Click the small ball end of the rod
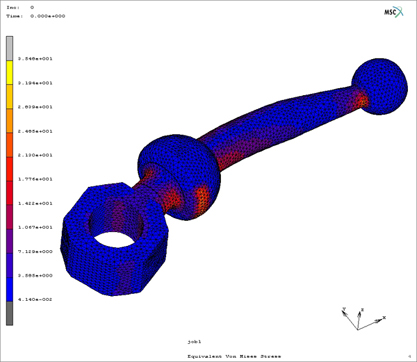 click(380, 87)
